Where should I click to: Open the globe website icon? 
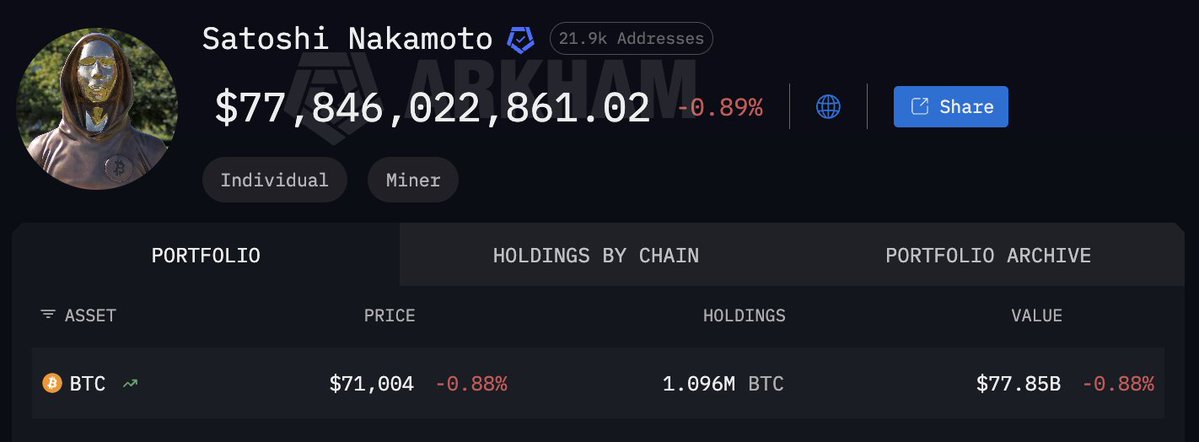(x=828, y=107)
